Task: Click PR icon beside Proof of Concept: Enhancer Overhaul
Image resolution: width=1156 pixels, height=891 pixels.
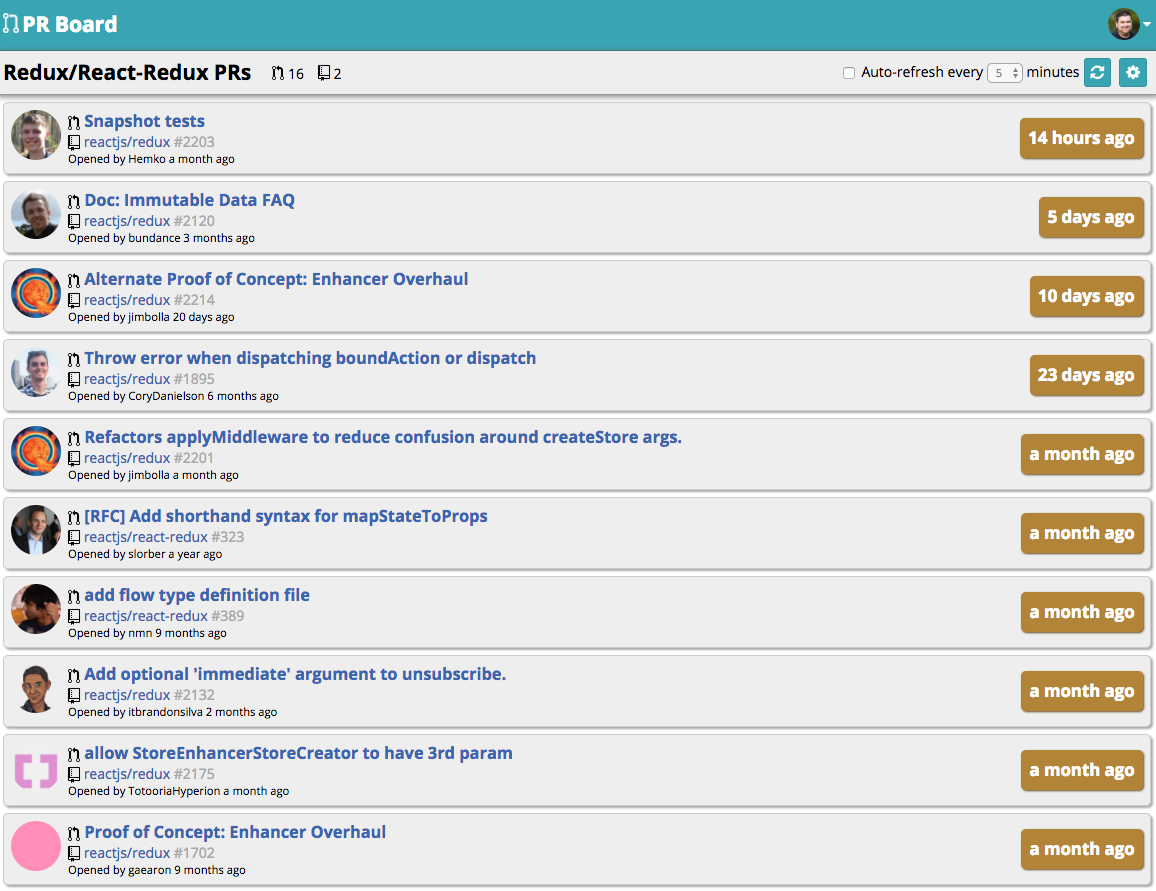Action: [x=74, y=833]
